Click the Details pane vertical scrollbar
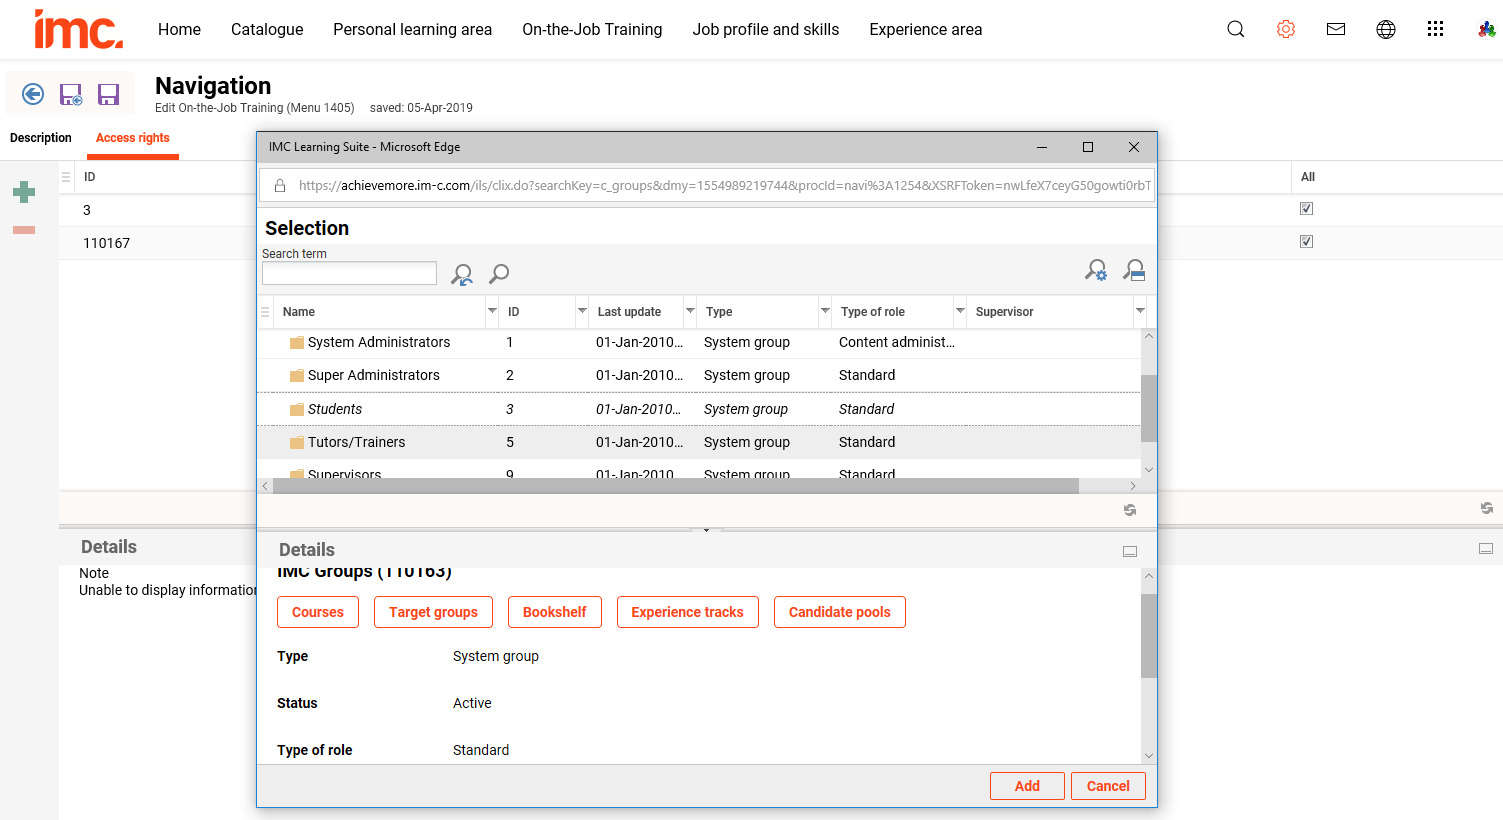Image resolution: width=1503 pixels, height=820 pixels. [1149, 636]
